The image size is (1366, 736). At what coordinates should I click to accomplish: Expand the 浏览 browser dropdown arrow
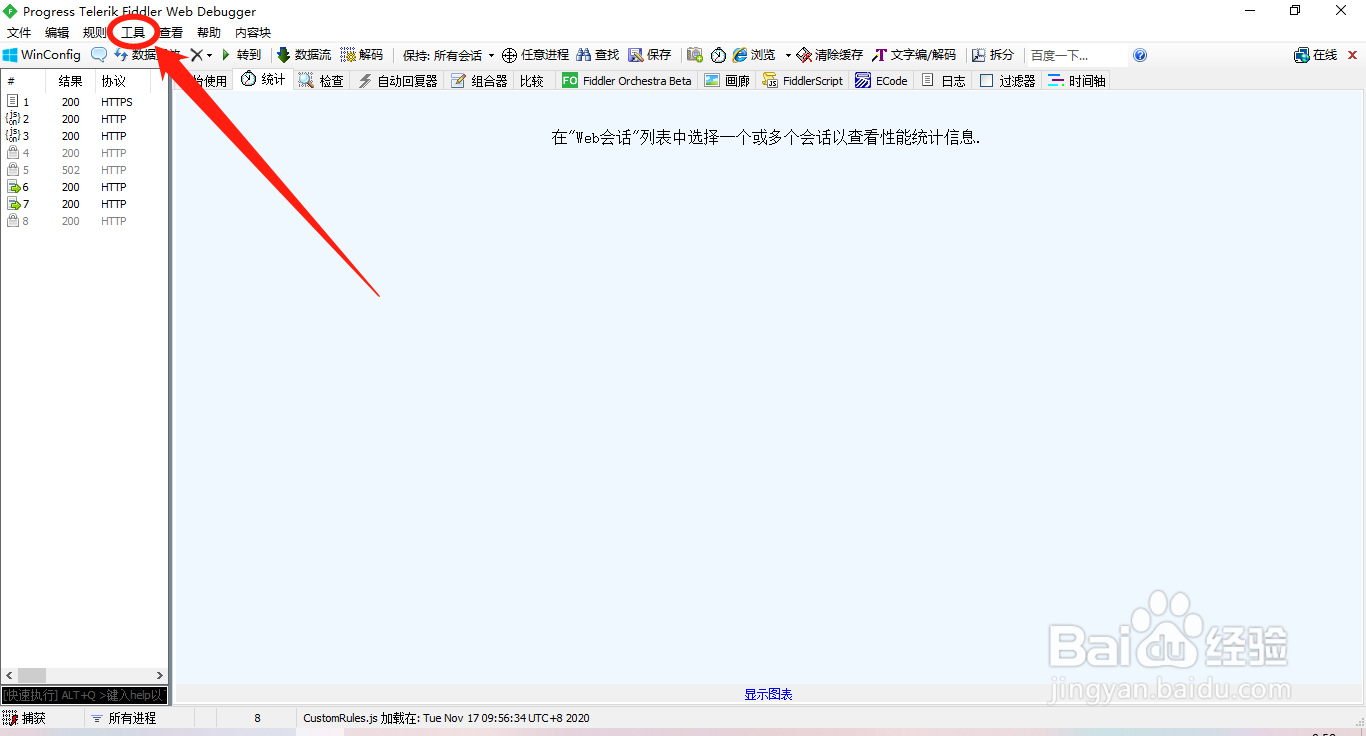tap(788, 55)
